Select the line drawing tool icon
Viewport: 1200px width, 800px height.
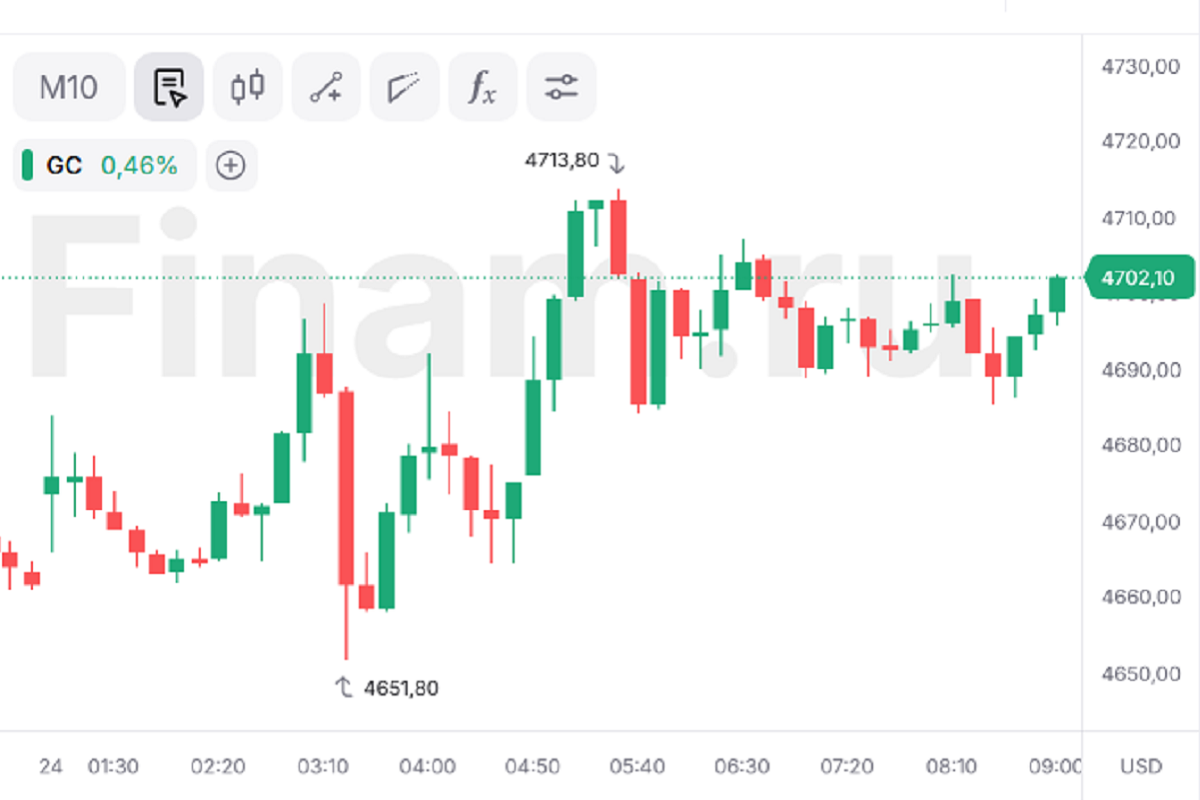pos(326,87)
